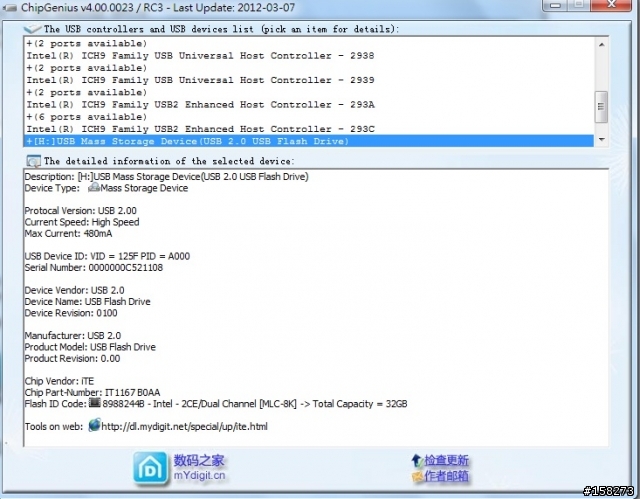Click the globe icon beside Tools on web
The image size is (640, 499).
coord(94,426)
